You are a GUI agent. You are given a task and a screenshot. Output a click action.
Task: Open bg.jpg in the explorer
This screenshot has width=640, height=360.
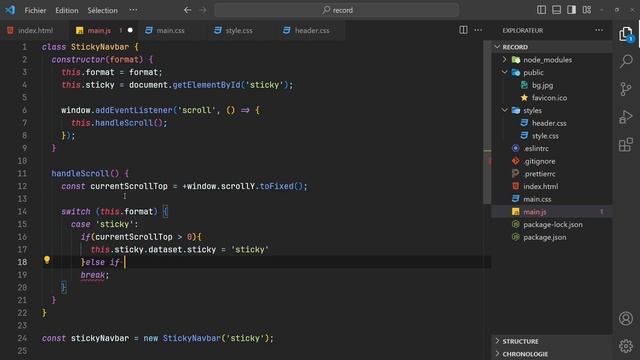(x=542, y=85)
